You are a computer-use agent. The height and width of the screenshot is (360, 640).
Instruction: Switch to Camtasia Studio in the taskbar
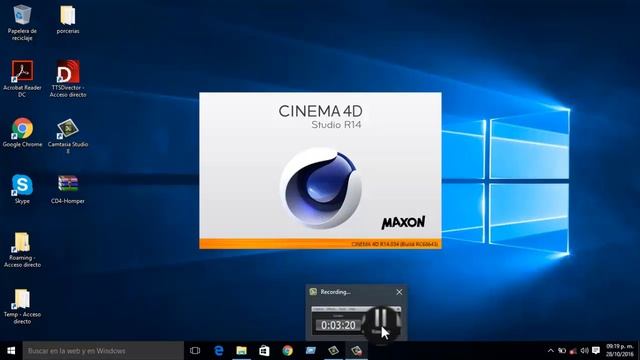pos(333,351)
